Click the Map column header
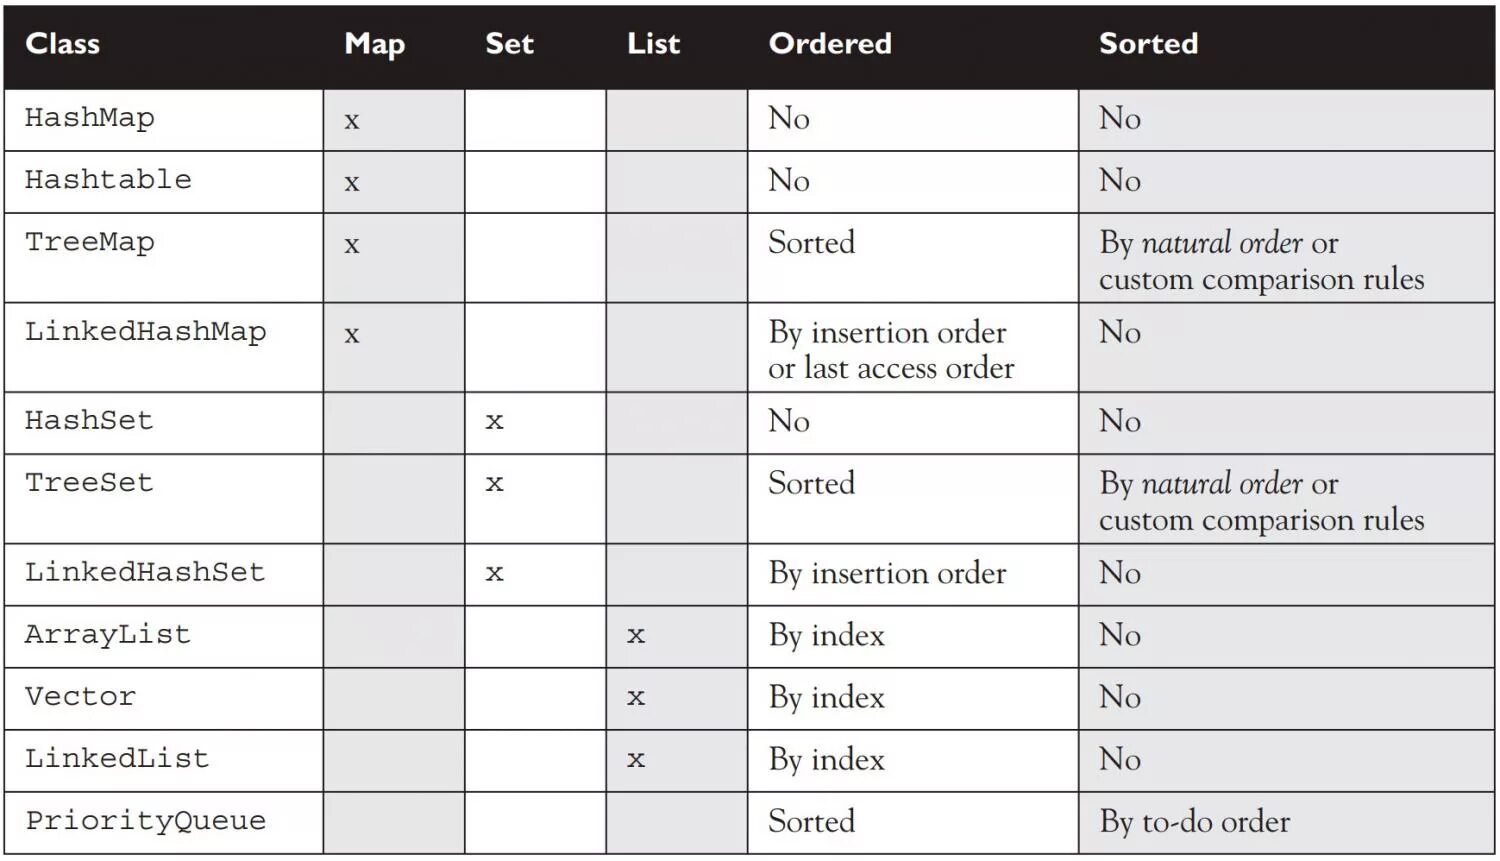The image size is (1500, 861). click(374, 44)
